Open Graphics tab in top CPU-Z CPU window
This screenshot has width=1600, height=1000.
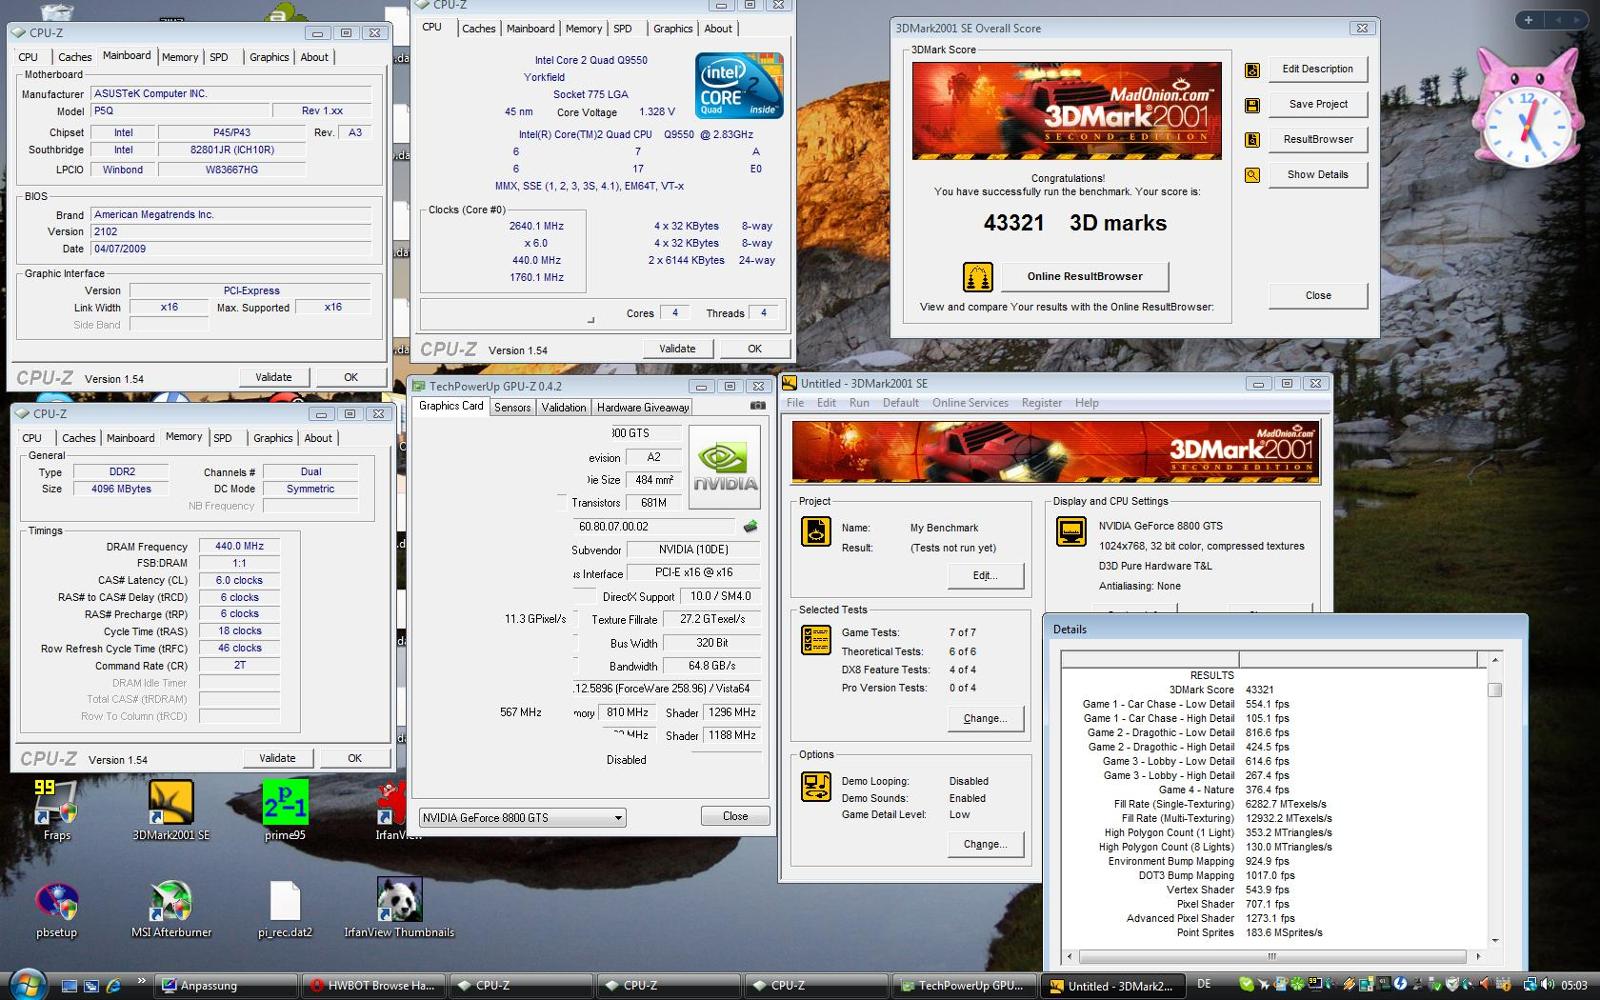(x=673, y=29)
